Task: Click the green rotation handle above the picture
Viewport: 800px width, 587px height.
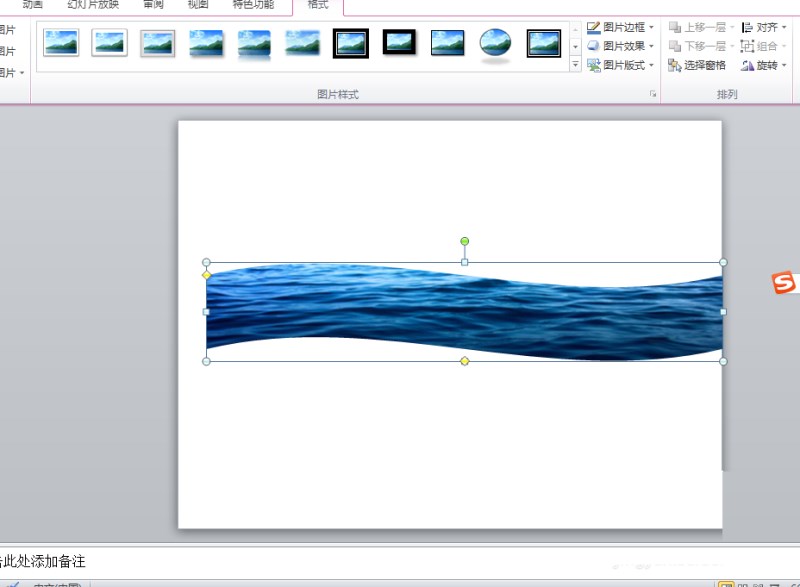Action: (x=464, y=241)
